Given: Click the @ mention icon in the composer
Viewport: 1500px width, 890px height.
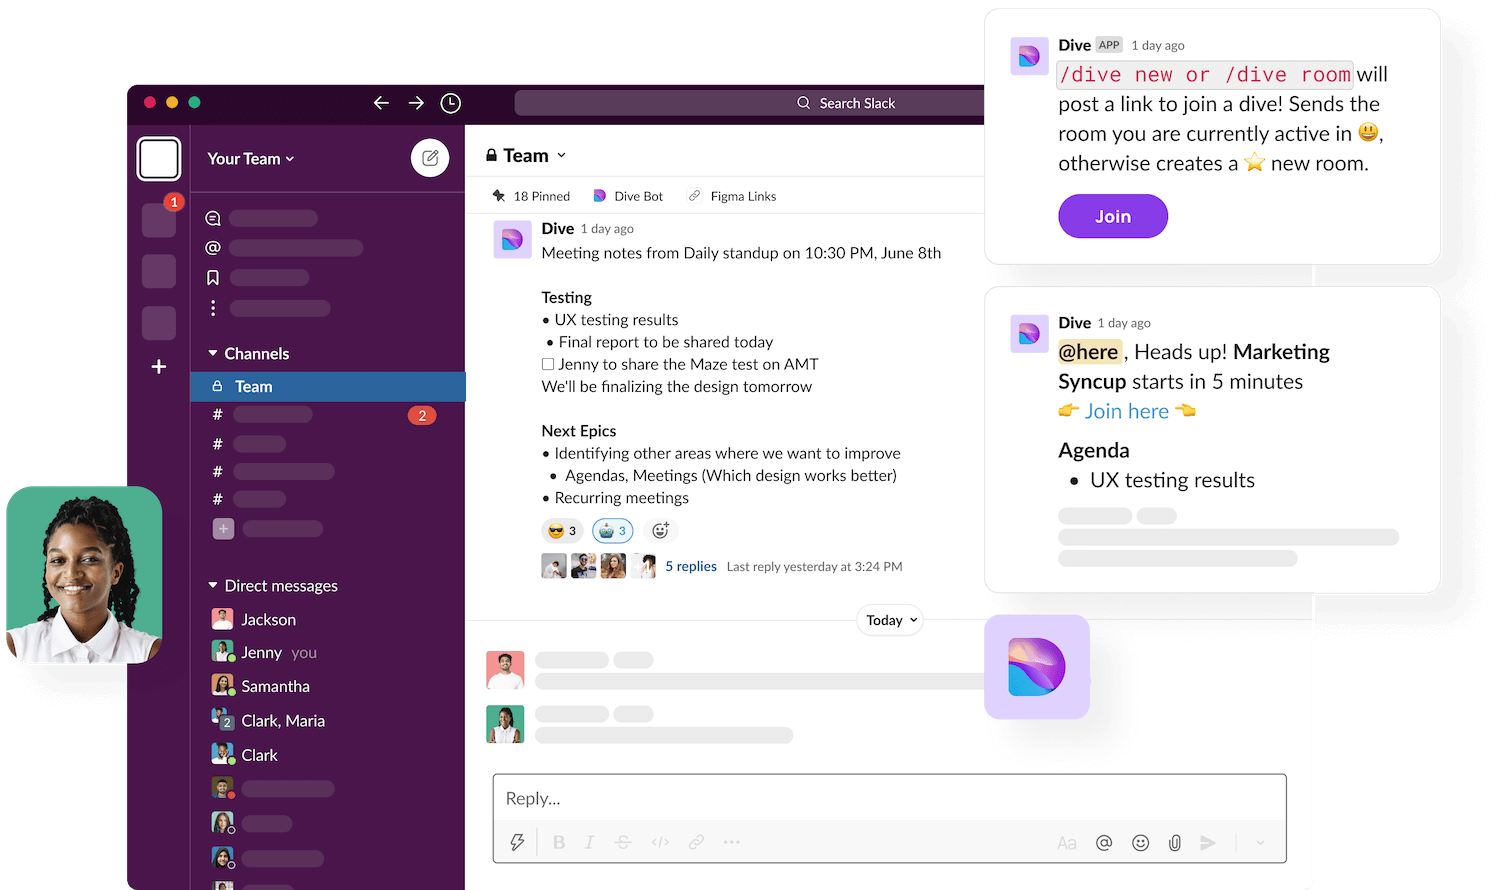Looking at the screenshot, I should coord(1104,842).
